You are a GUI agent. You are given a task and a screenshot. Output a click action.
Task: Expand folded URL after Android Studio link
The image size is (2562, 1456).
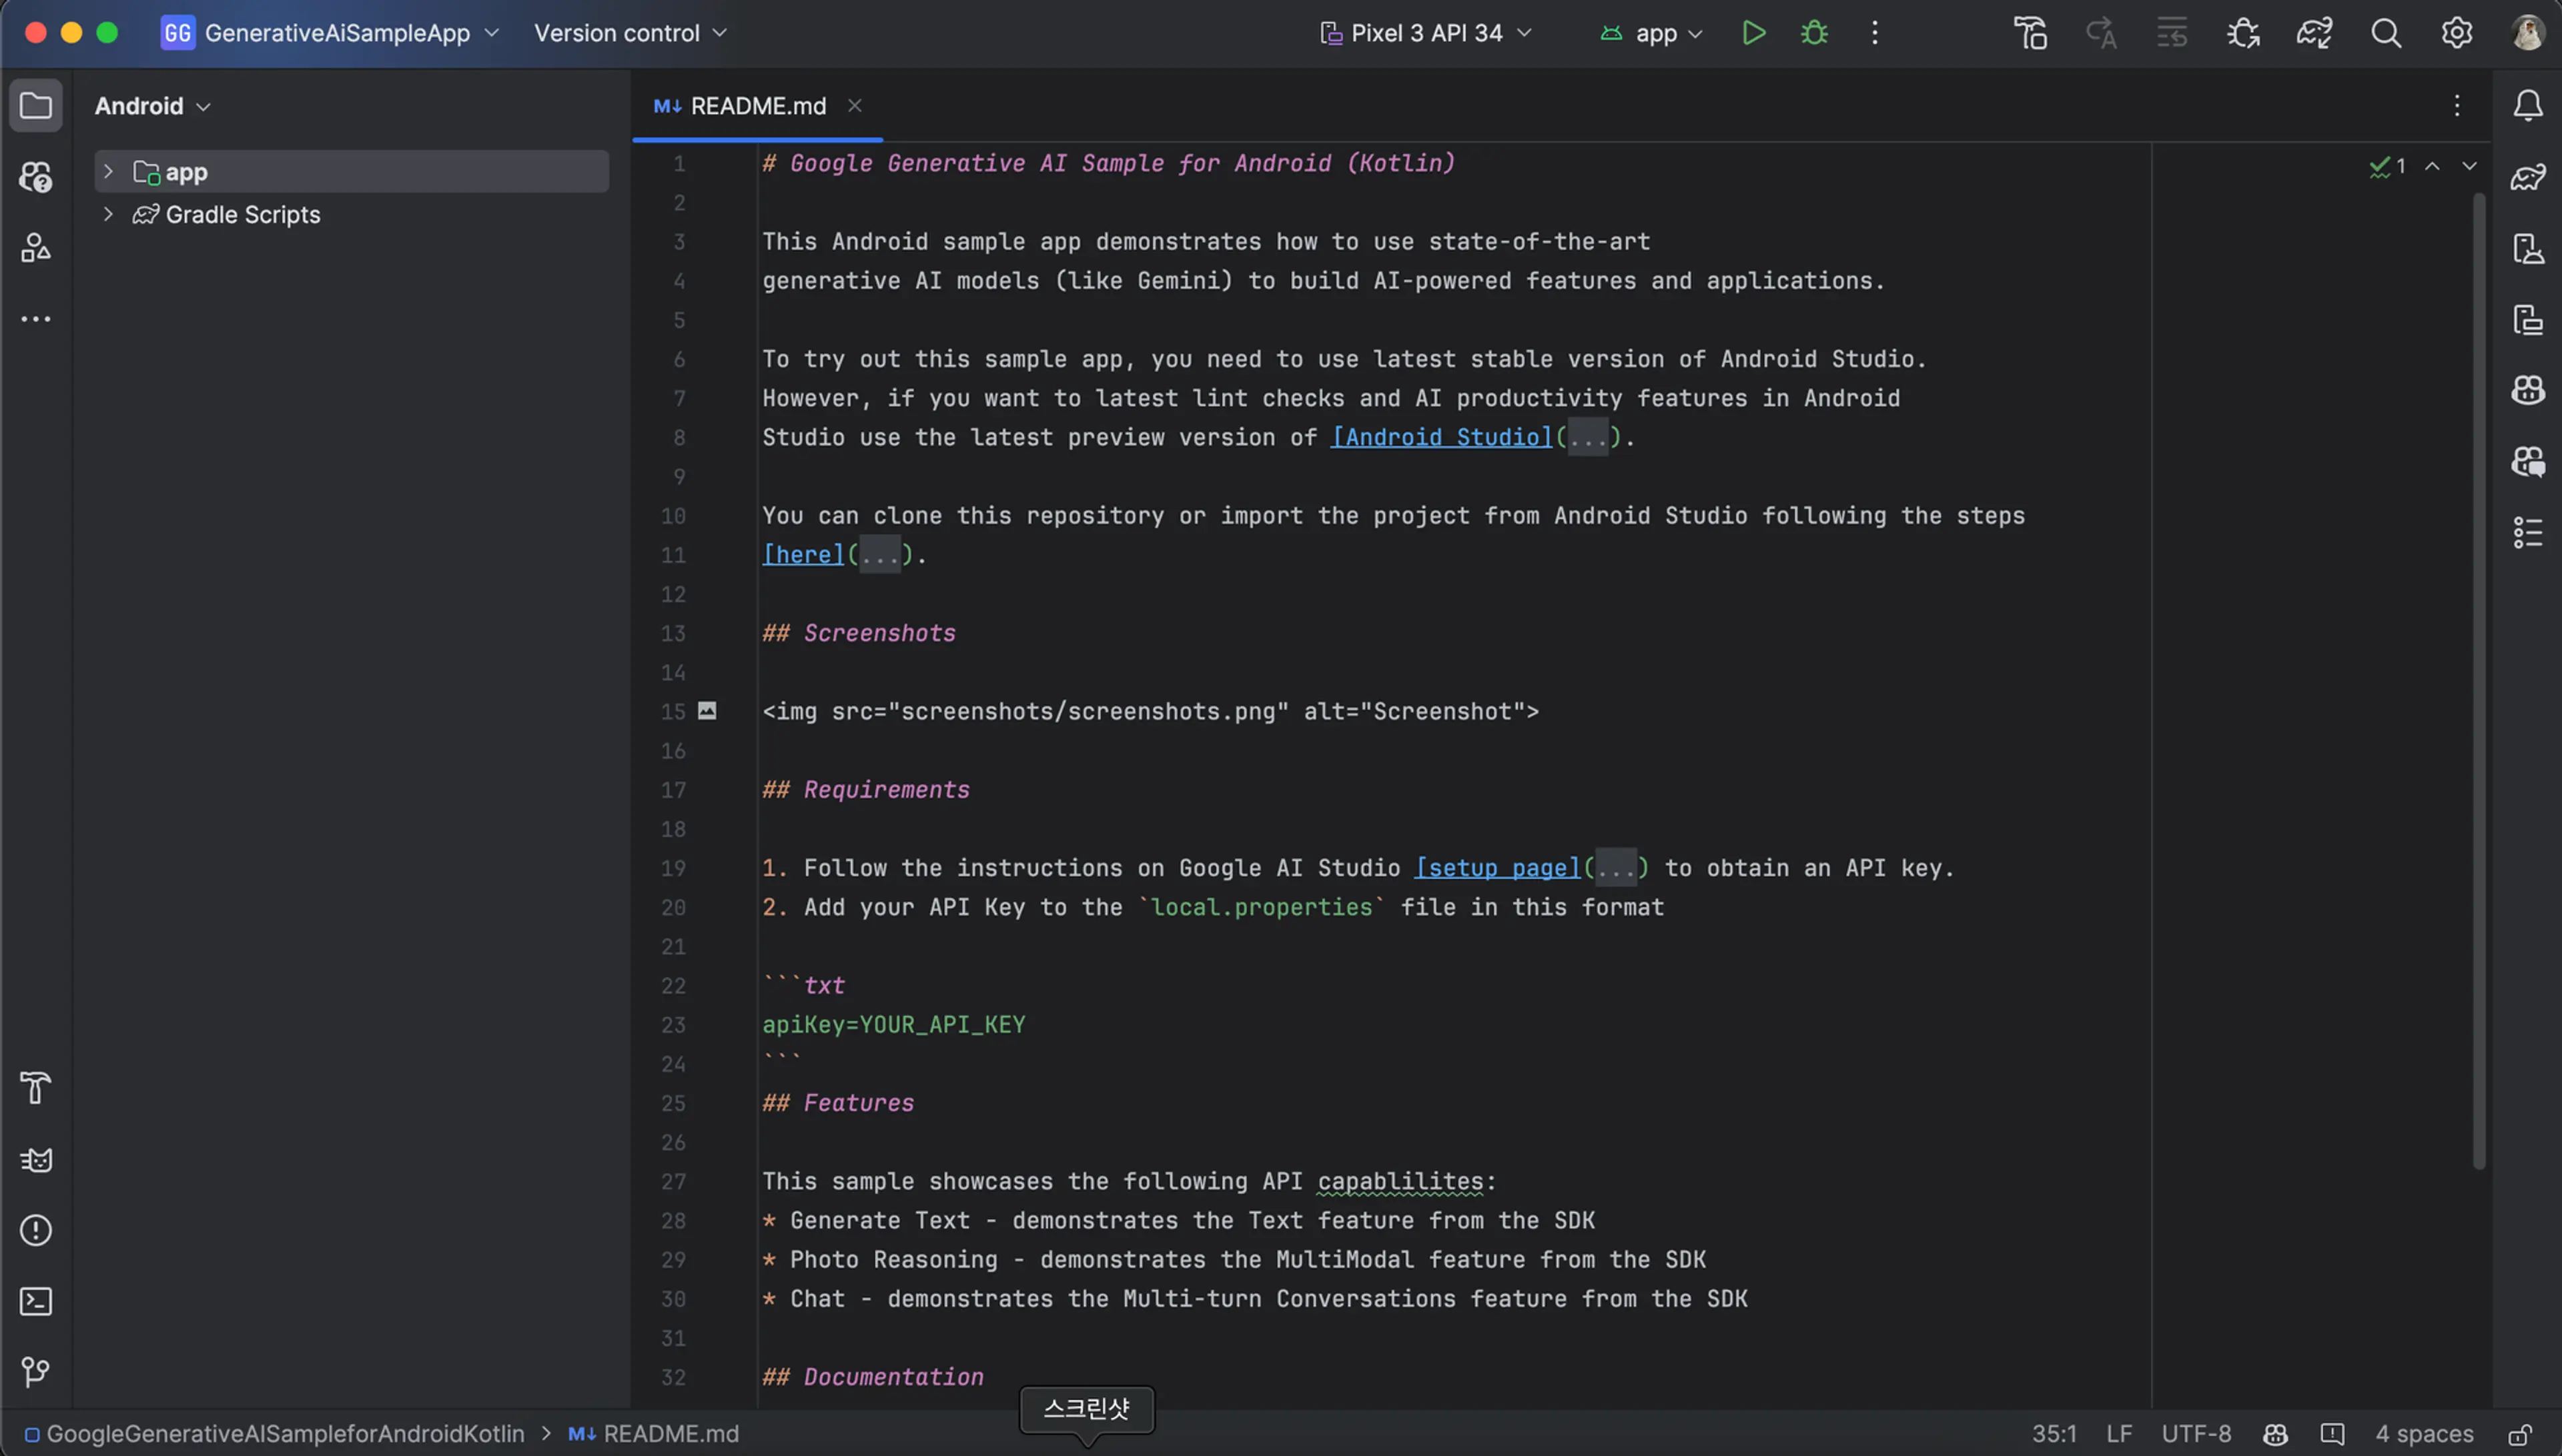[x=1588, y=437]
